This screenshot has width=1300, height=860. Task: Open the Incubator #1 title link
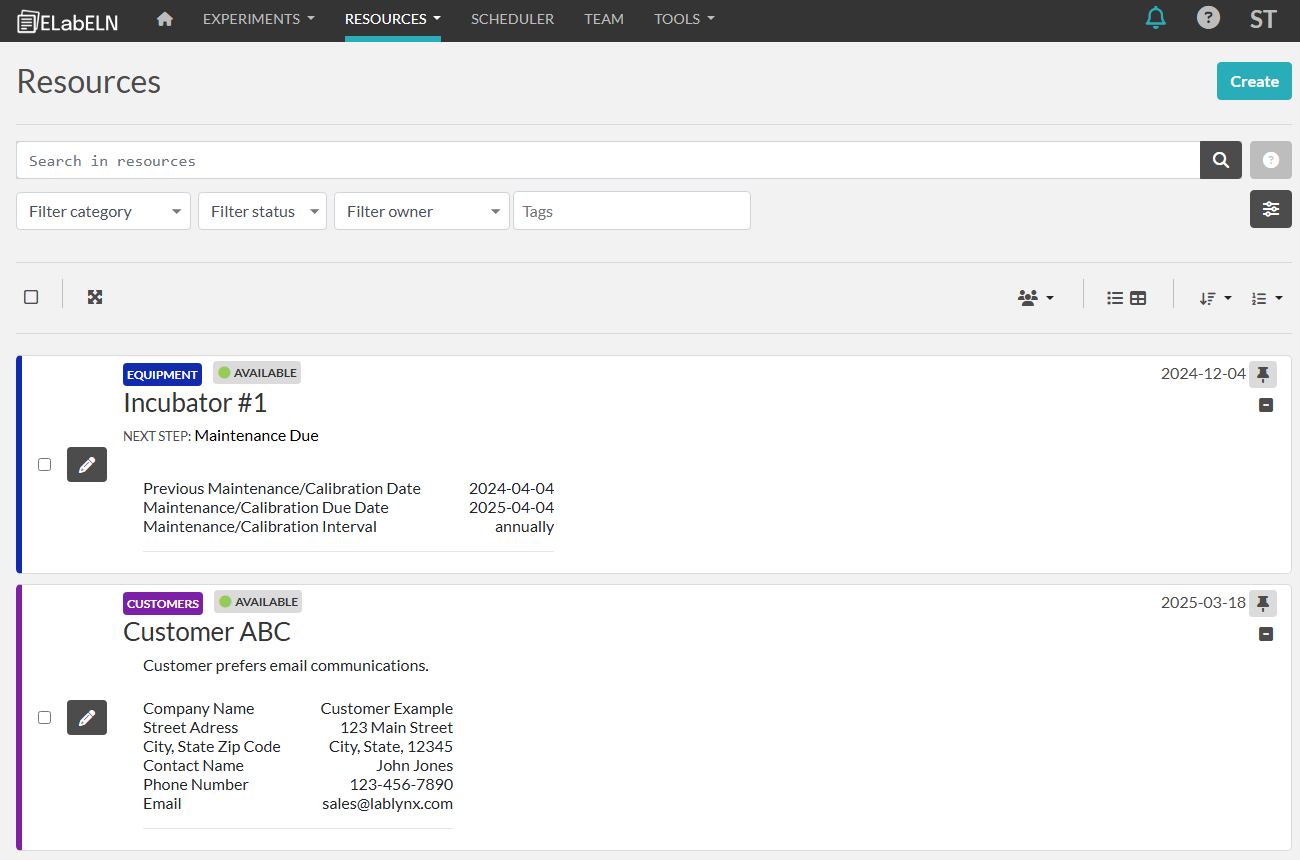pos(195,403)
